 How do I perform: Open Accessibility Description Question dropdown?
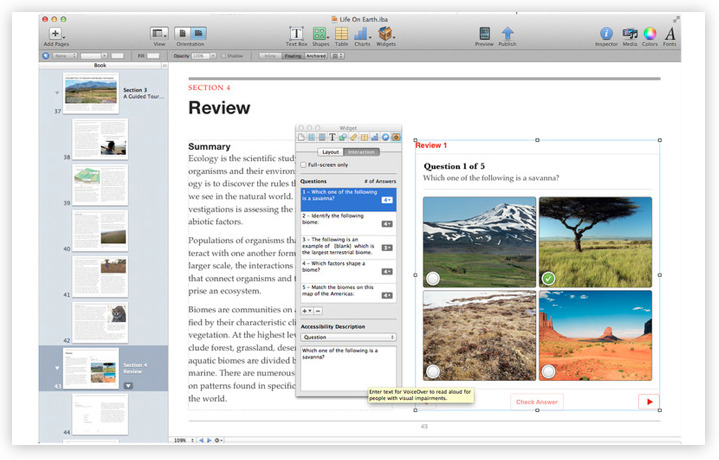[348, 337]
